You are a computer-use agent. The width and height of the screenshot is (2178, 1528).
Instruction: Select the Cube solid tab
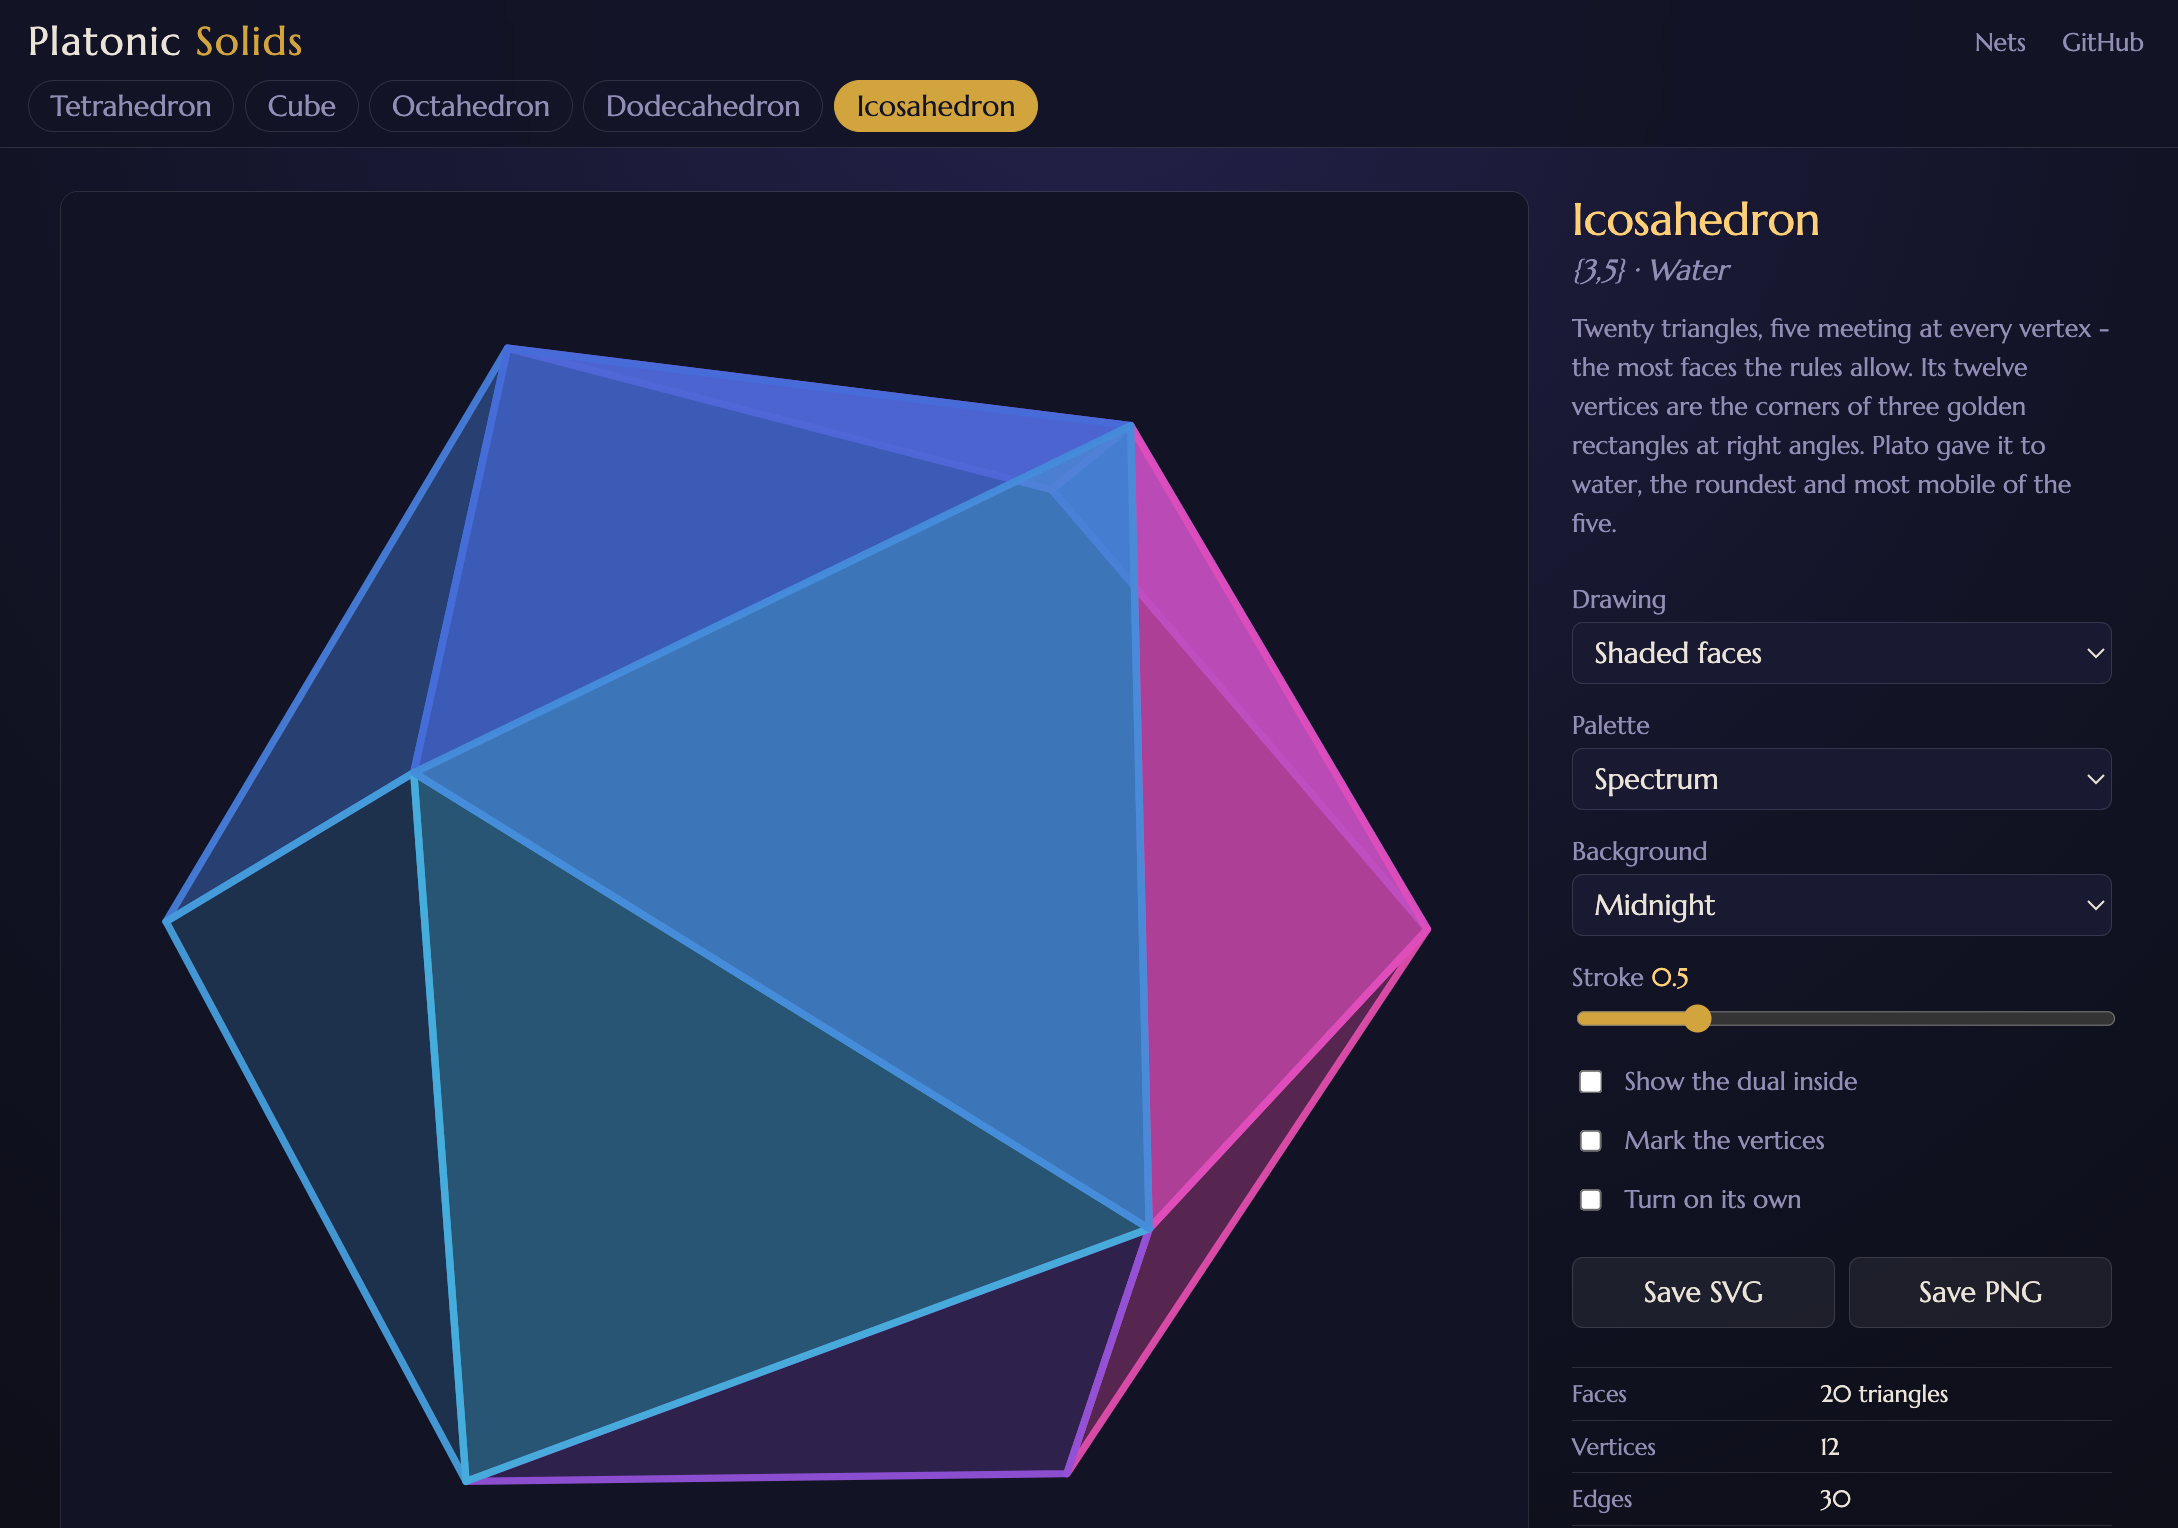point(301,106)
